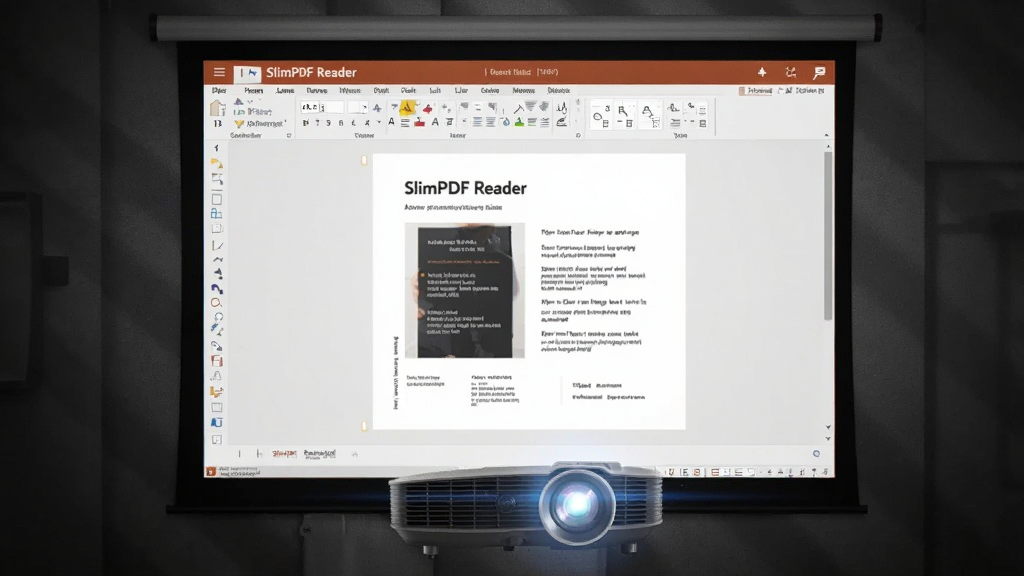Image resolution: width=1024 pixels, height=576 pixels.
Task: Click the SlimPDF Reader heading on the document page
Action: coord(465,188)
